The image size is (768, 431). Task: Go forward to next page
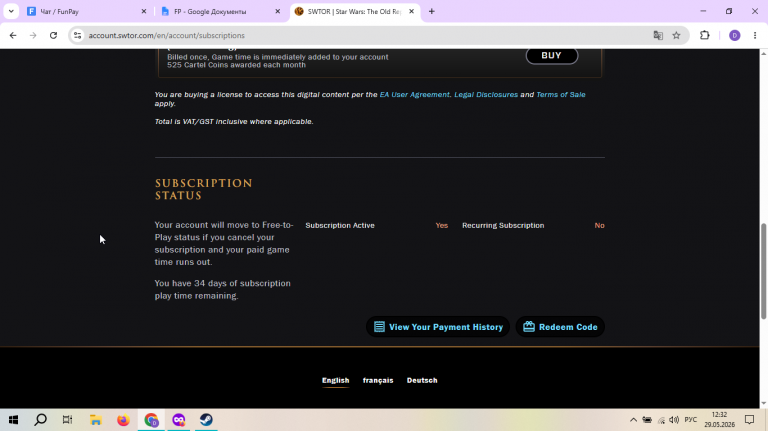pos(33,35)
